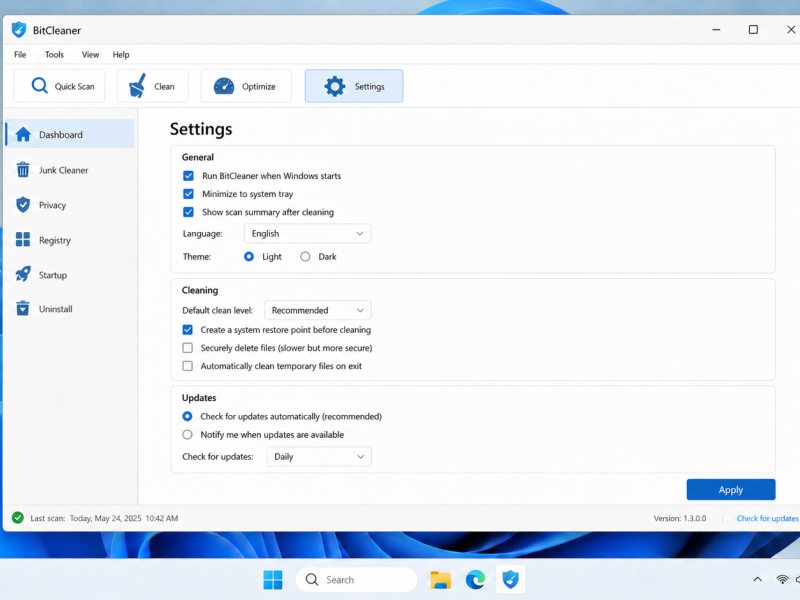Click the taskbar Search box
The image size is (800, 600).
(x=356, y=580)
